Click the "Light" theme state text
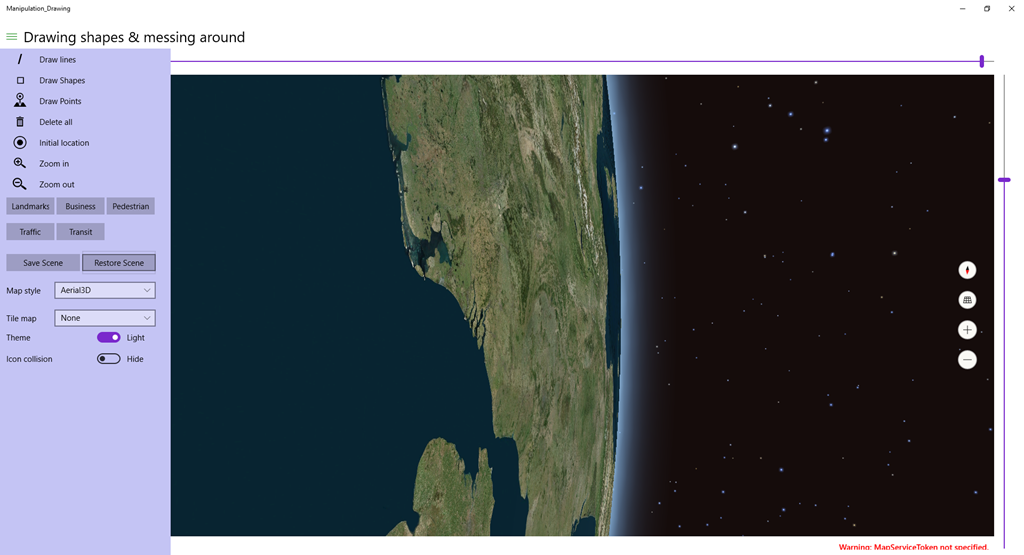The width and height of the screenshot is (1024, 555). tap(136, 338)
